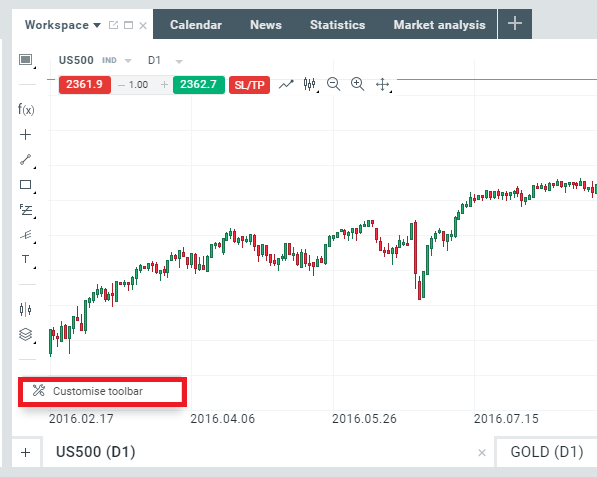The image size is (597, 477).
Task: Zoom out the chart
Action: 334,84
